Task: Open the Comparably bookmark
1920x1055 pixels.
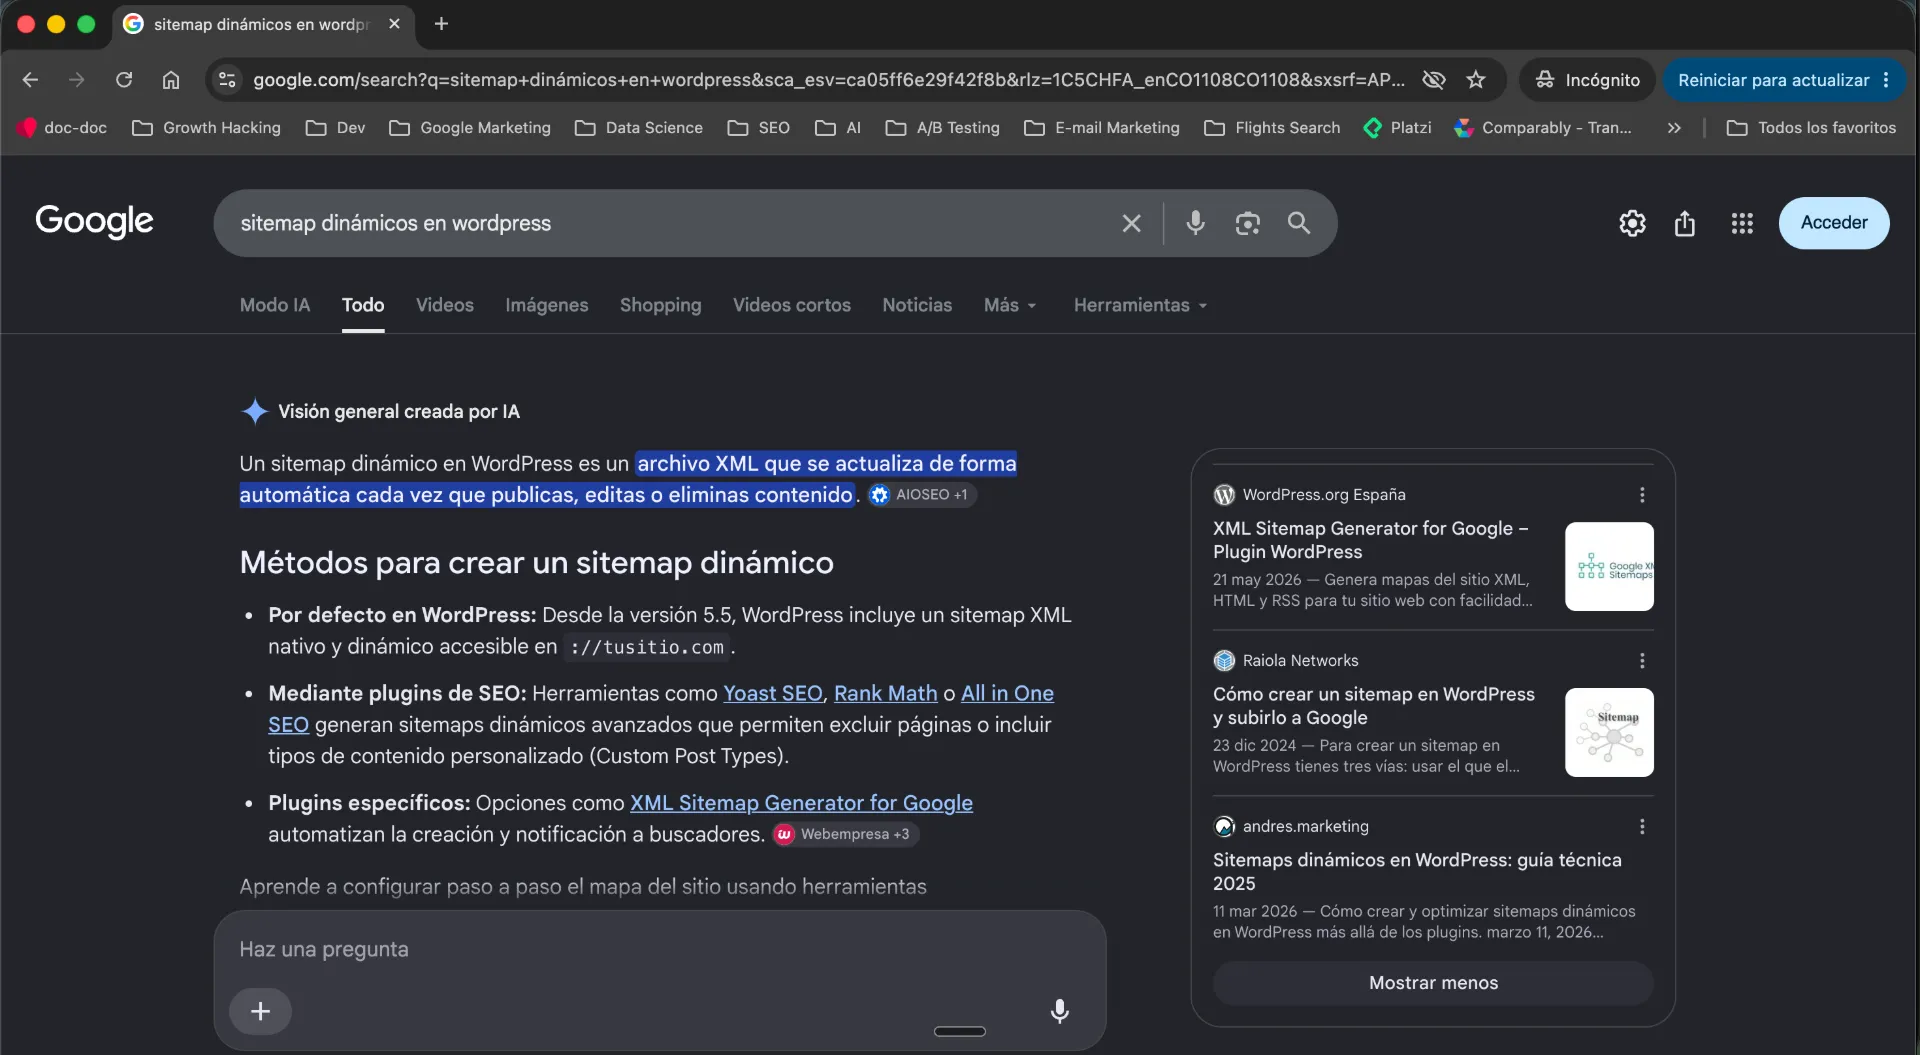Action: point(1543,128)
